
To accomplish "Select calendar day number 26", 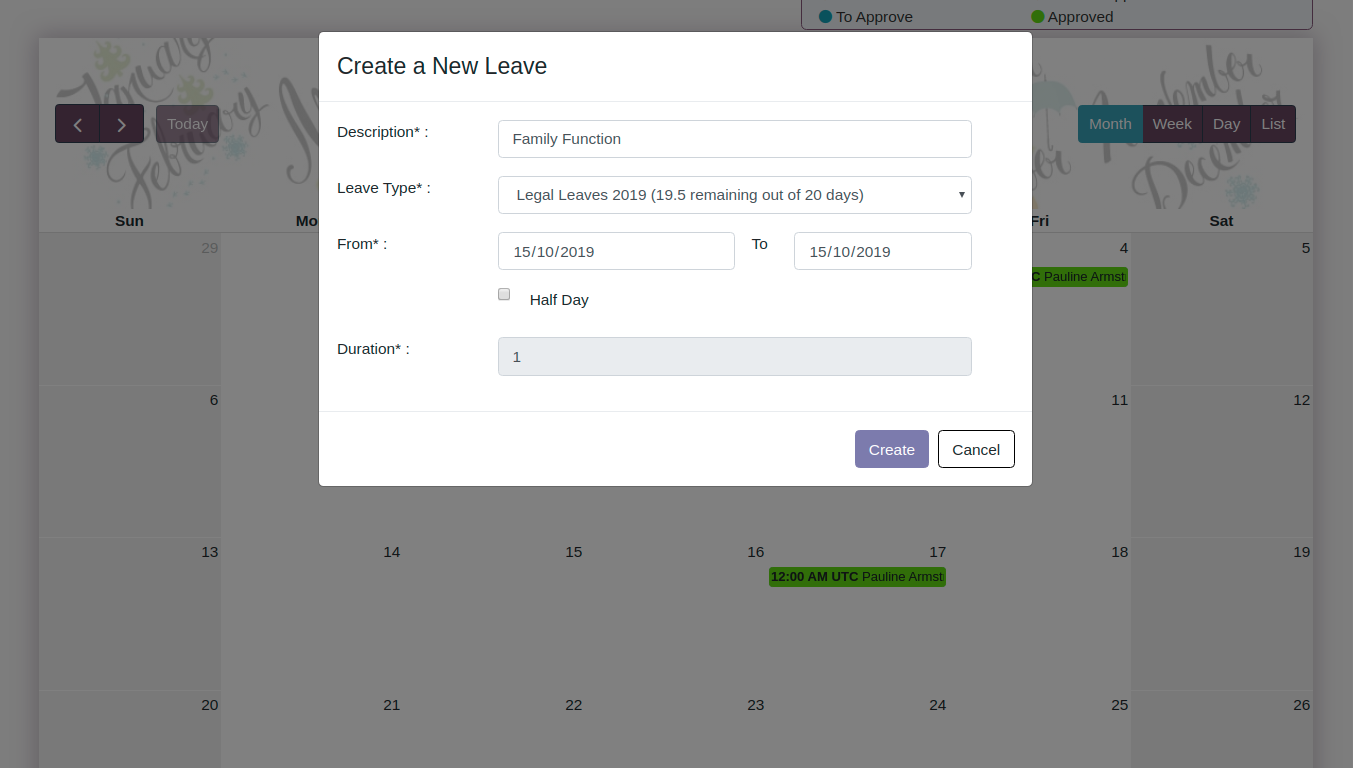I will (x=1301, y=705).
